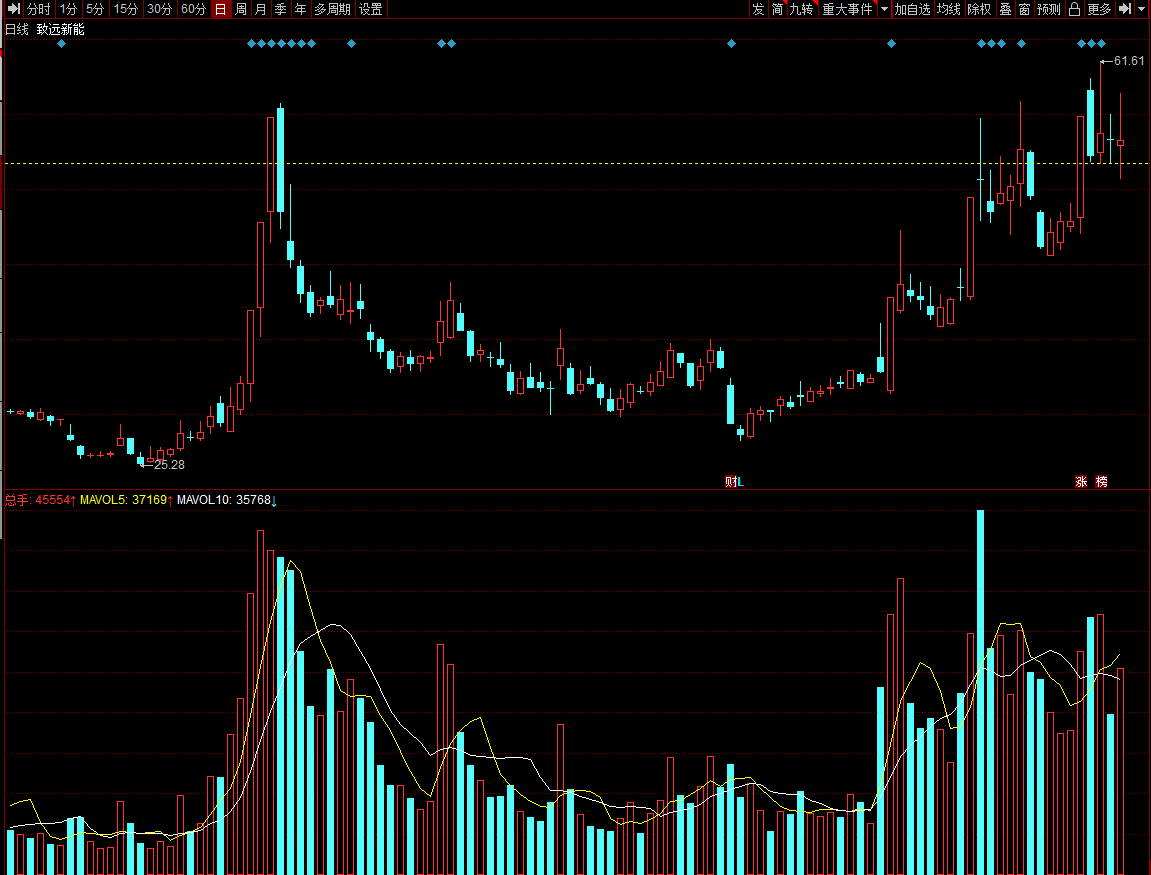Click 加自选 to add to watchlist

coord(912,9)
